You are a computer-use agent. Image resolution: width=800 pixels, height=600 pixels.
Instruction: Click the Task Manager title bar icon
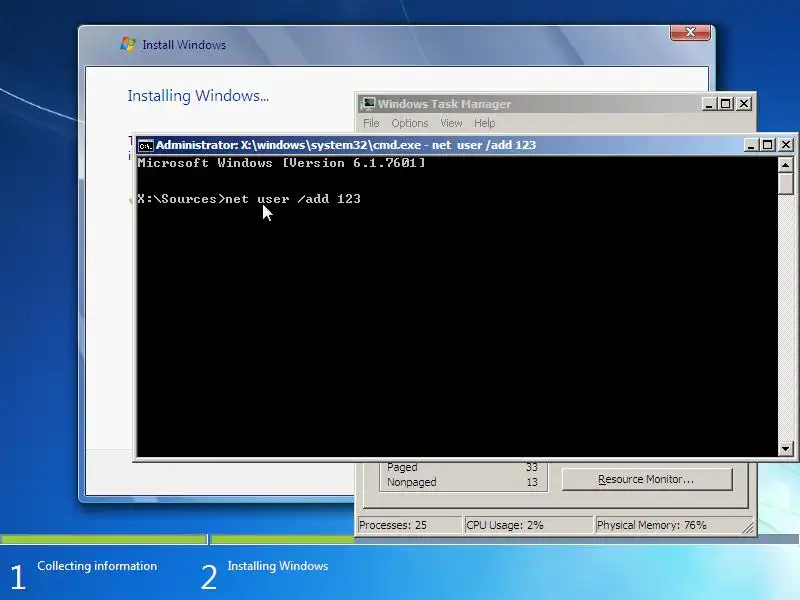(x=367, y=104)
